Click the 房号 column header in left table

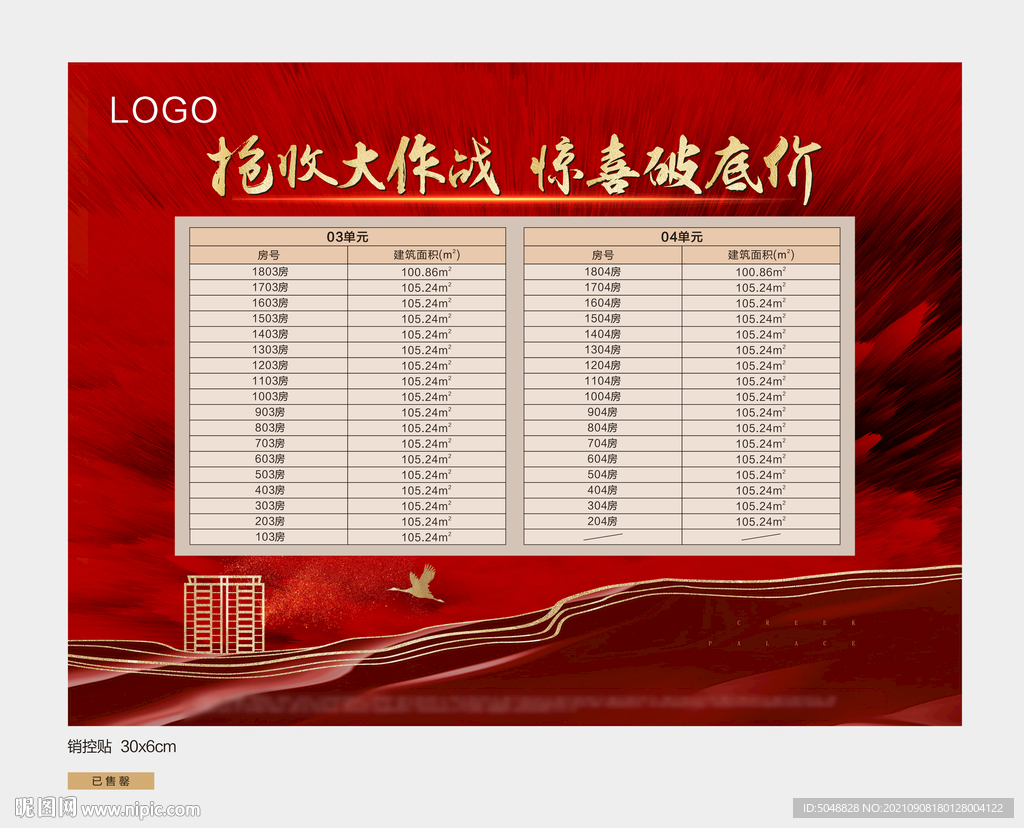point(271,252)
